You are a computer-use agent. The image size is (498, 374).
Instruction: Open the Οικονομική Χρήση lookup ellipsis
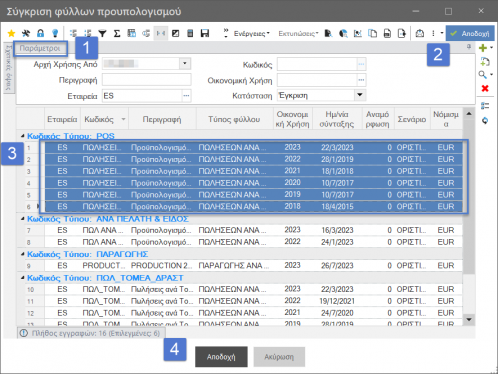[x=361, y=80]
